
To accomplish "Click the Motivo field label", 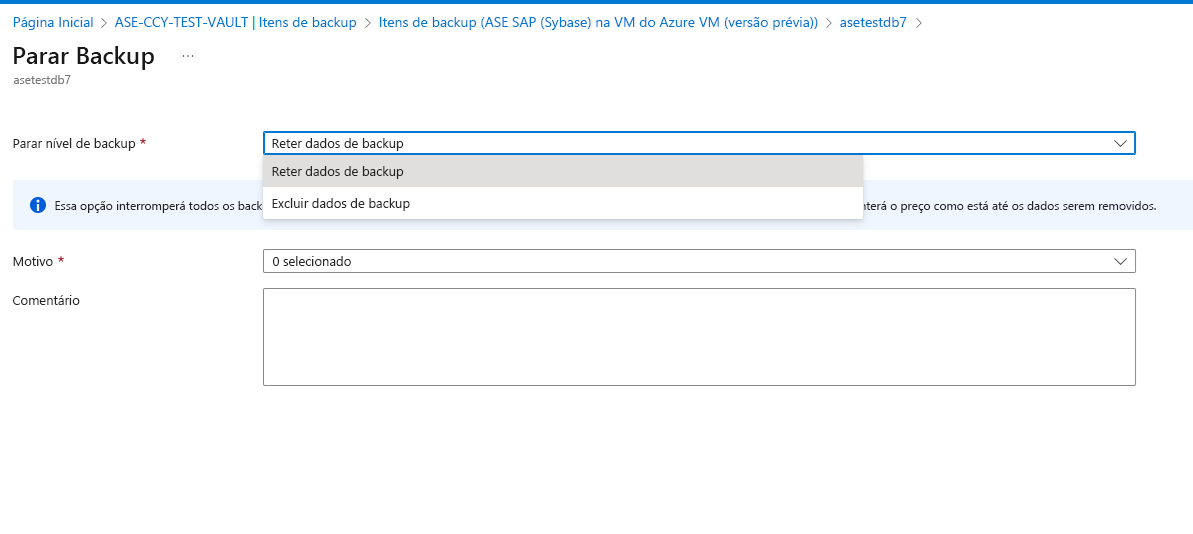I will [x=33, y=261].
